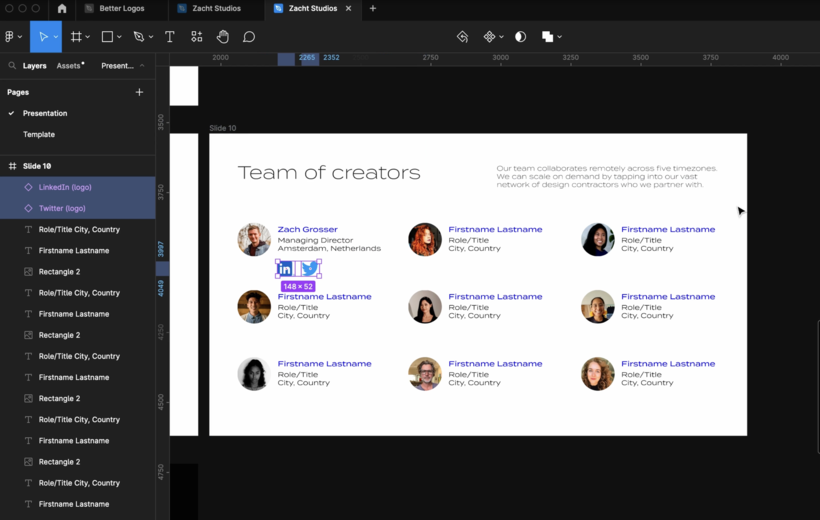Expand Frame tool options dropdown arrow
This screenshot has height=520, width=820.
coord(88,37)
